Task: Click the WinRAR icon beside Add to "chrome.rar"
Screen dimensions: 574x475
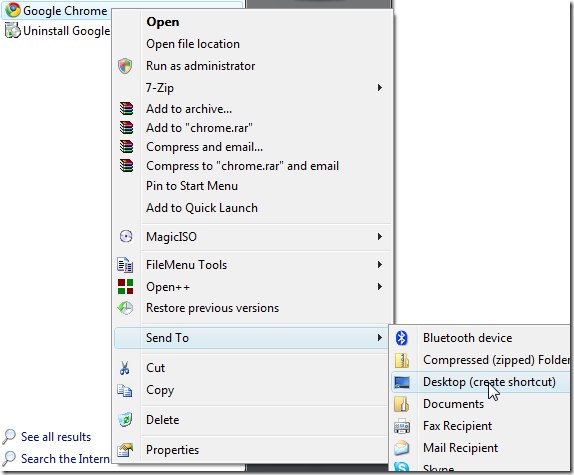Action: [126, 128]
